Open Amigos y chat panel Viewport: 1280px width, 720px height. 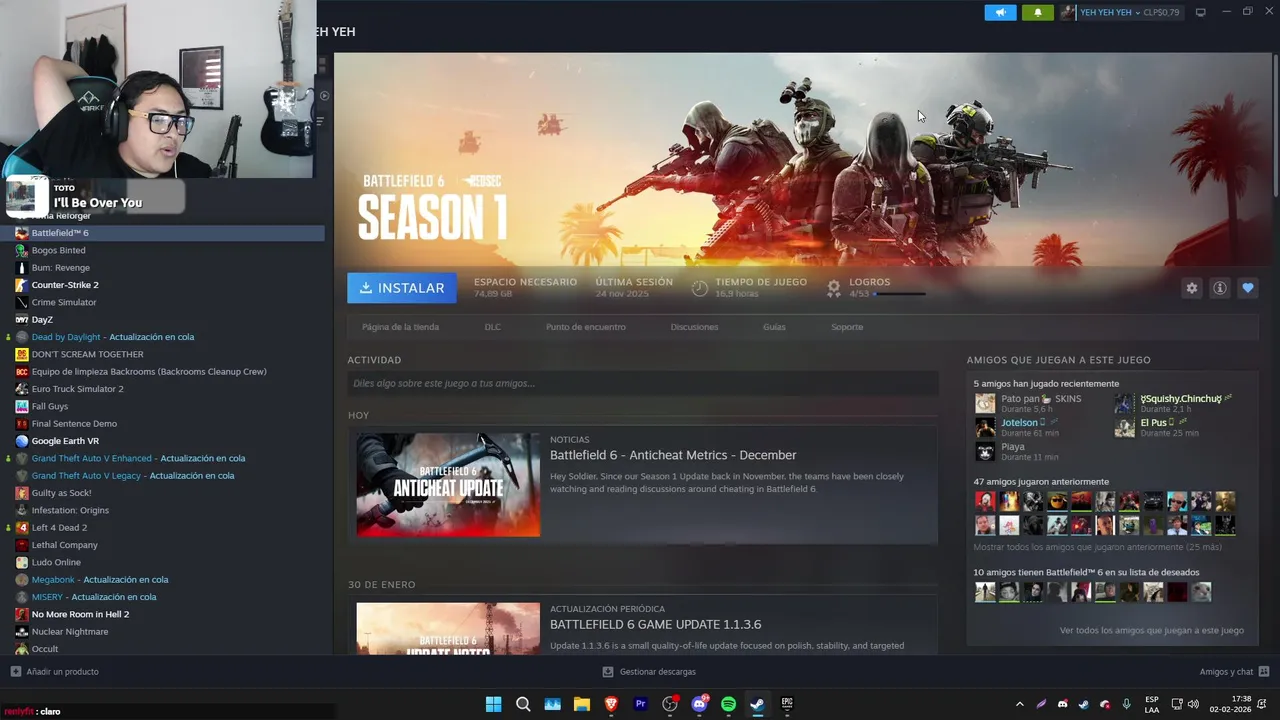tap(1234, 672)
